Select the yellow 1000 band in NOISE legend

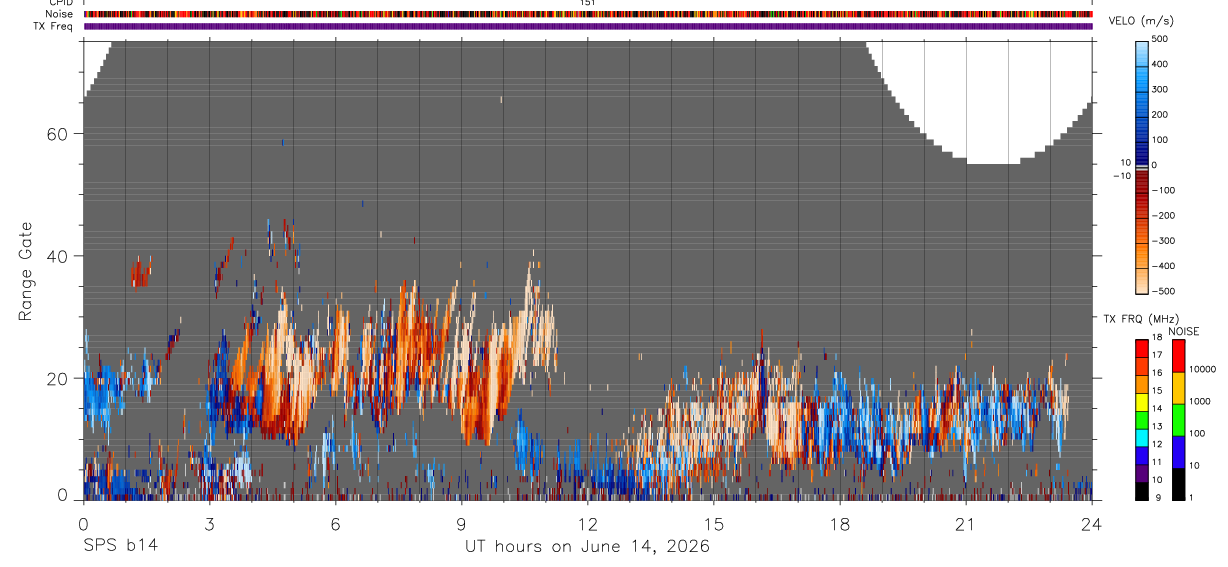tap(1178, 388)
